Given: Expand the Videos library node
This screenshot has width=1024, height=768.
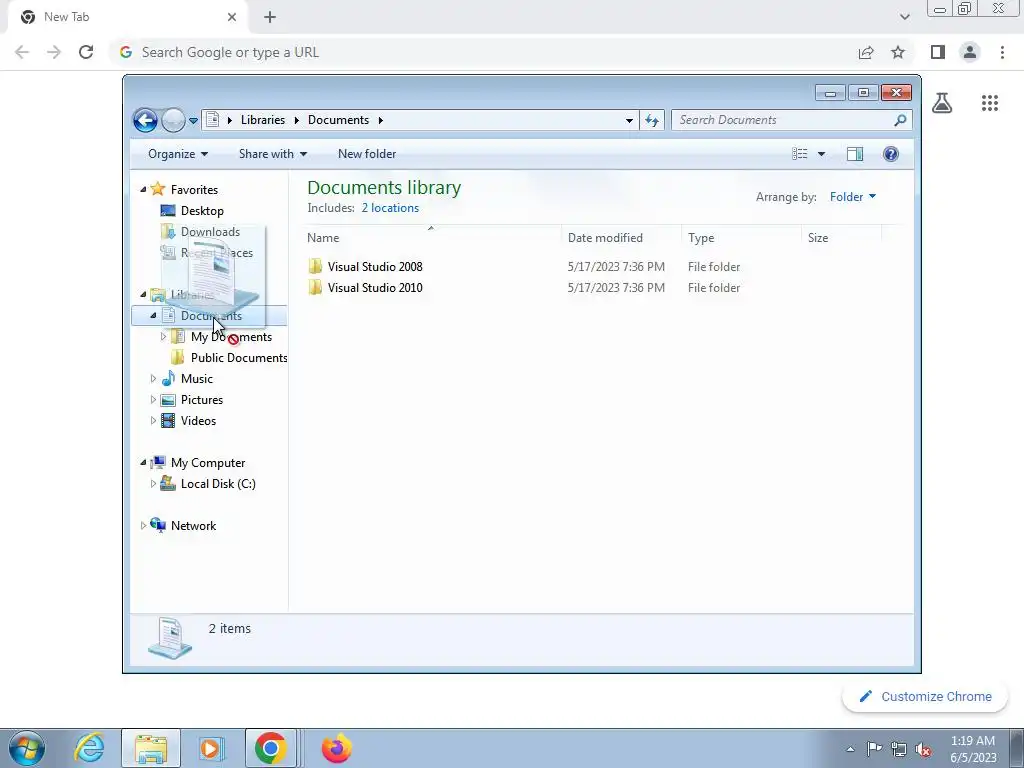Looking at the screenshot, I should [153, 421].
